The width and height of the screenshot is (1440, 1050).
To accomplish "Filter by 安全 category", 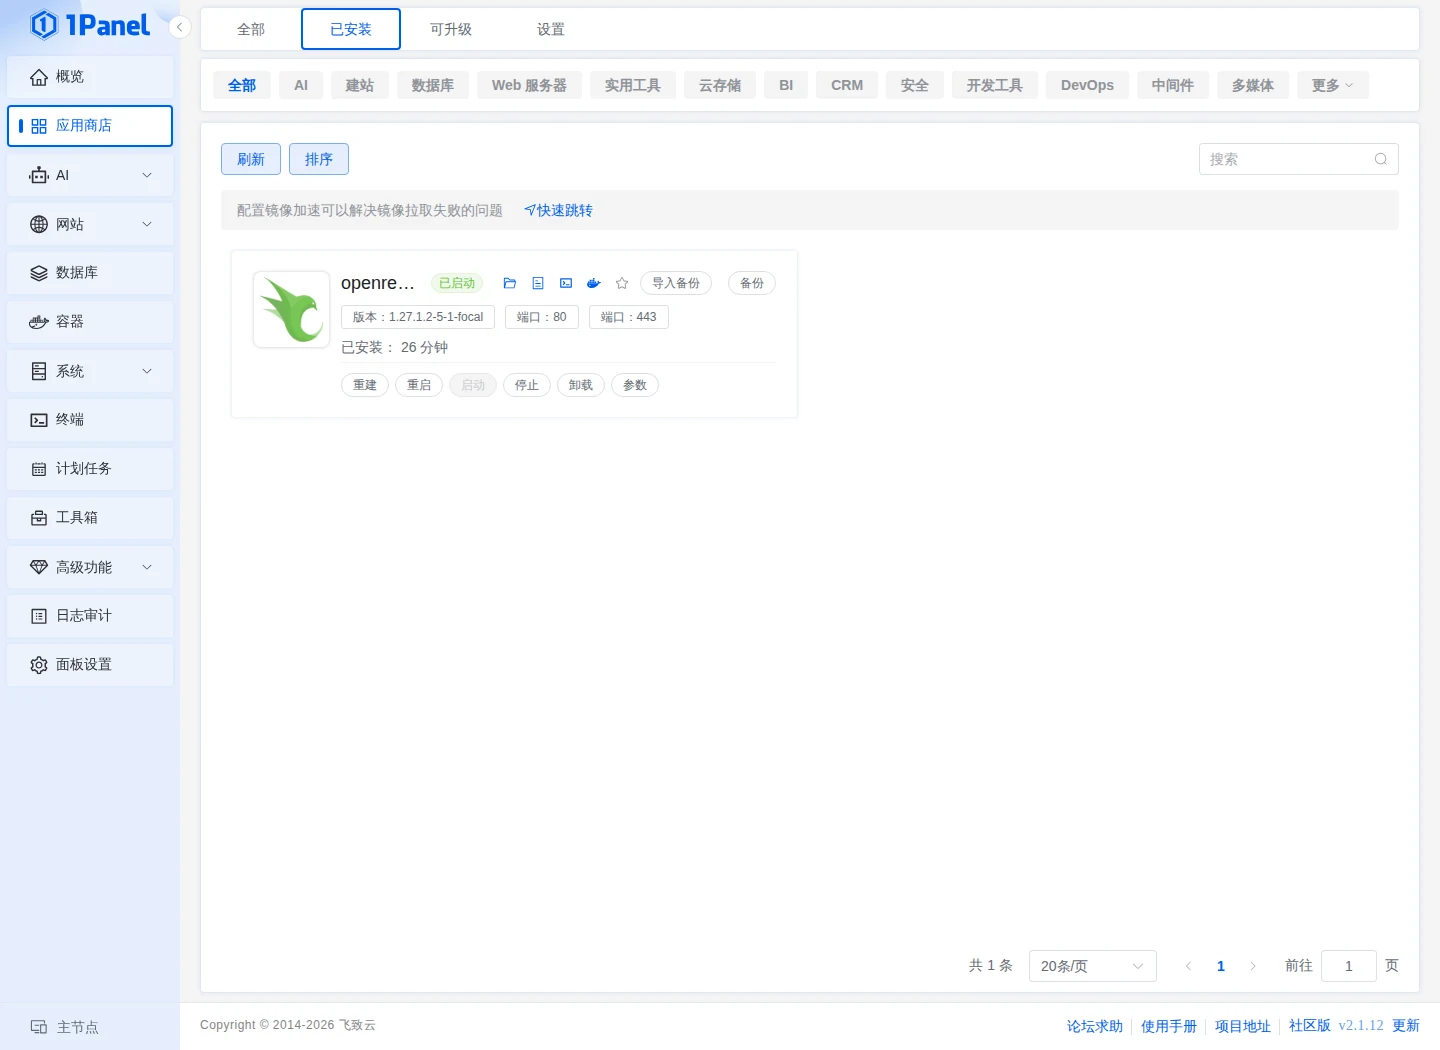I will tap(915, 85).
